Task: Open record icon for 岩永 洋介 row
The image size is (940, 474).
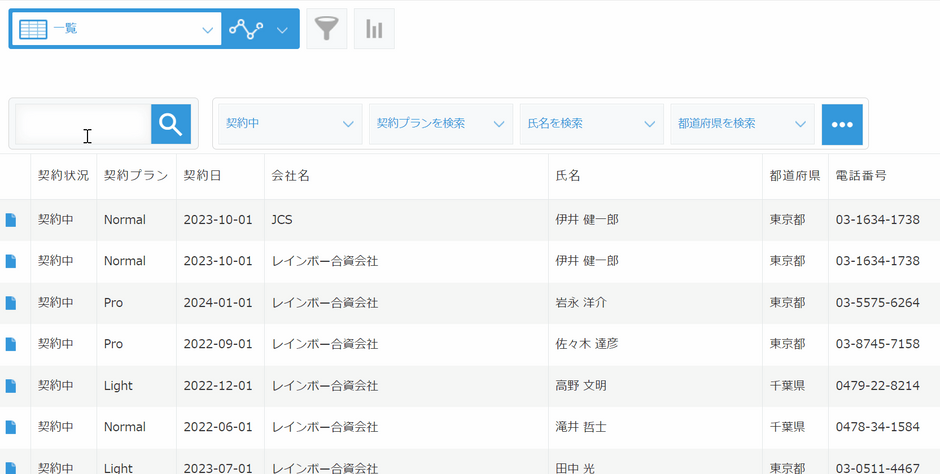Action: coord(11,303)
